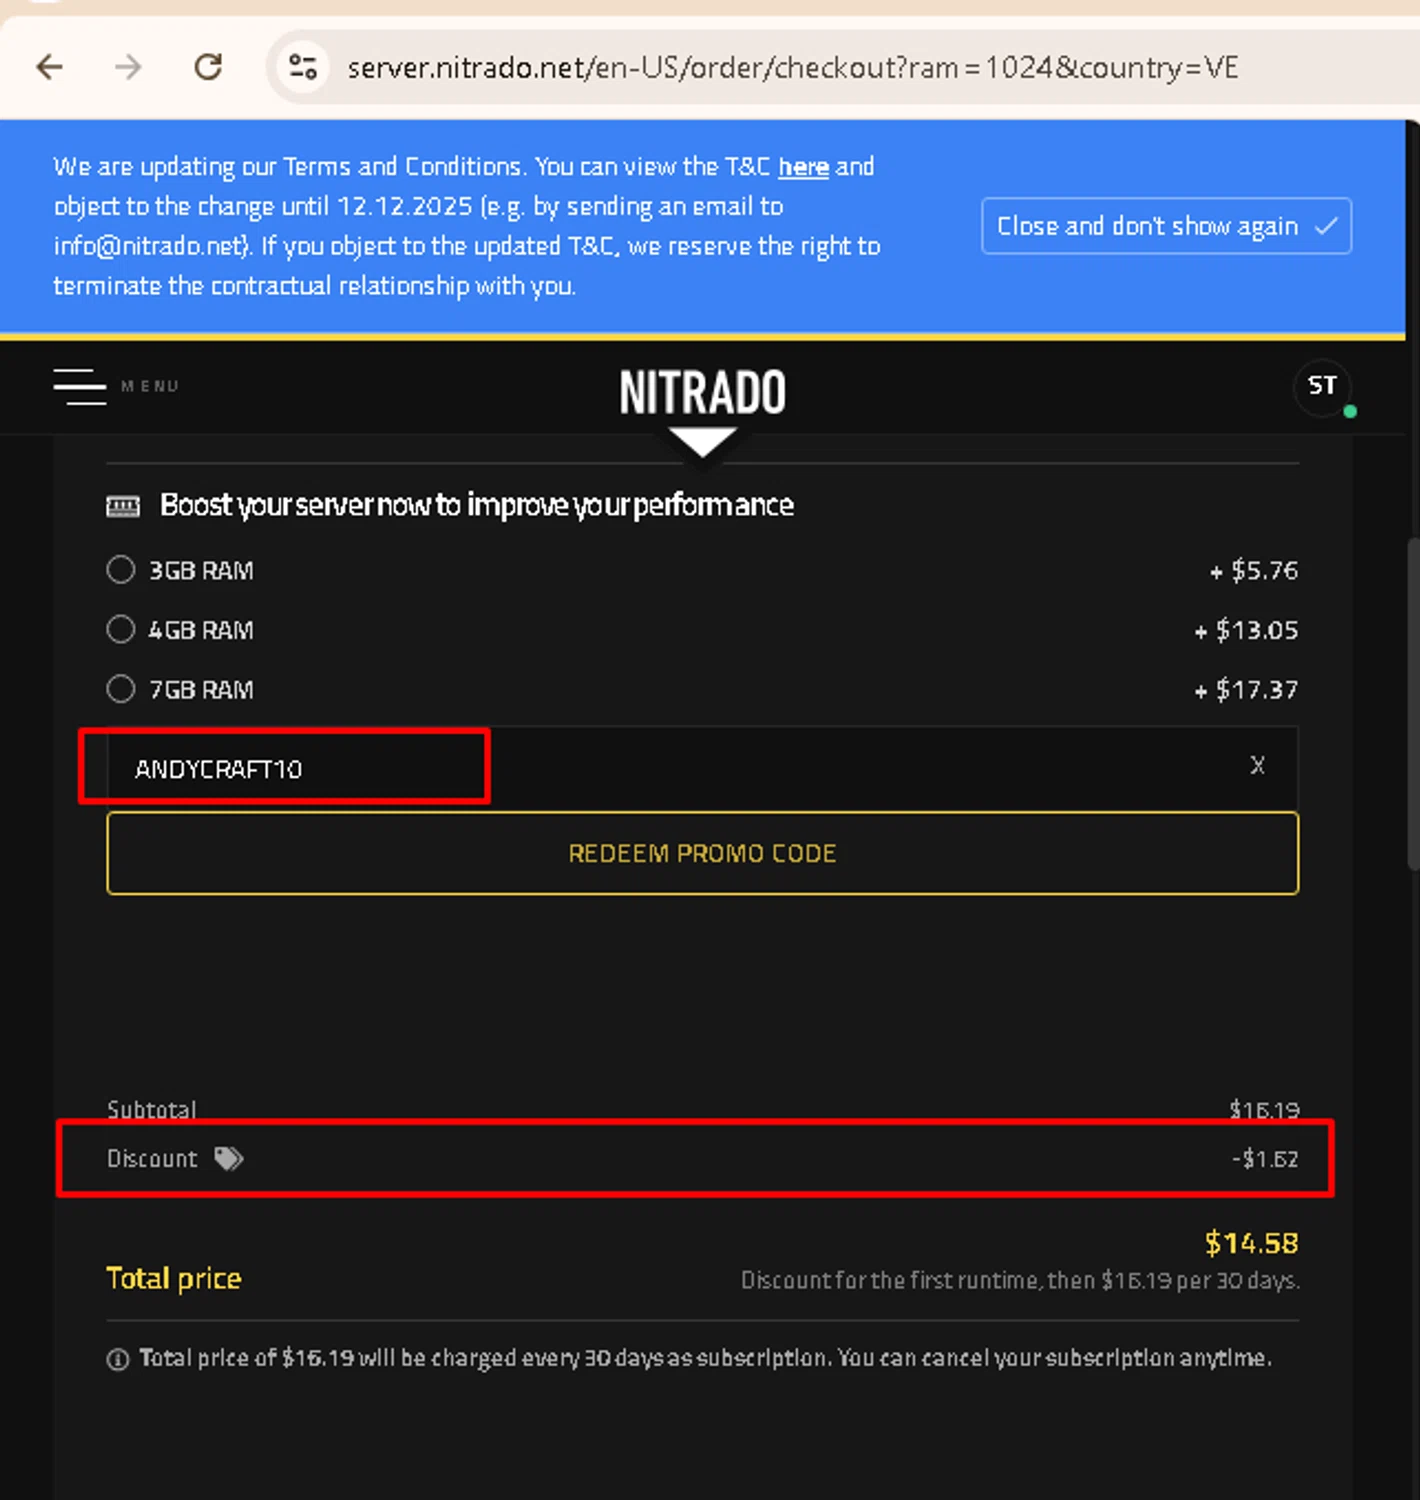
Task: Click the 'Subtotal' label
Action: (152, 1109)
